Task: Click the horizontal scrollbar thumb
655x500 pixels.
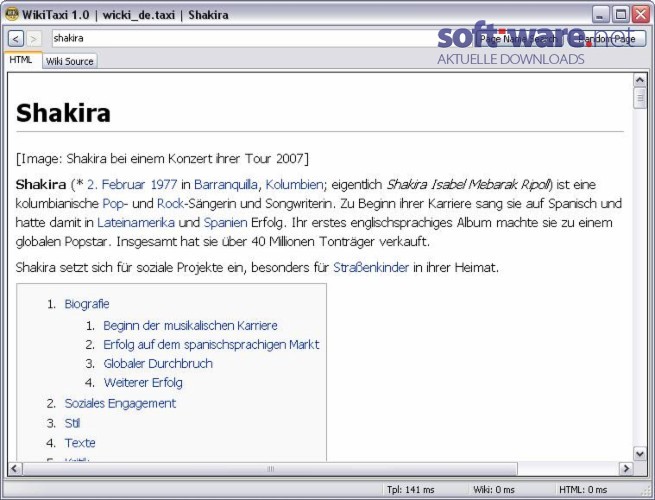Action: pos(270,468)
